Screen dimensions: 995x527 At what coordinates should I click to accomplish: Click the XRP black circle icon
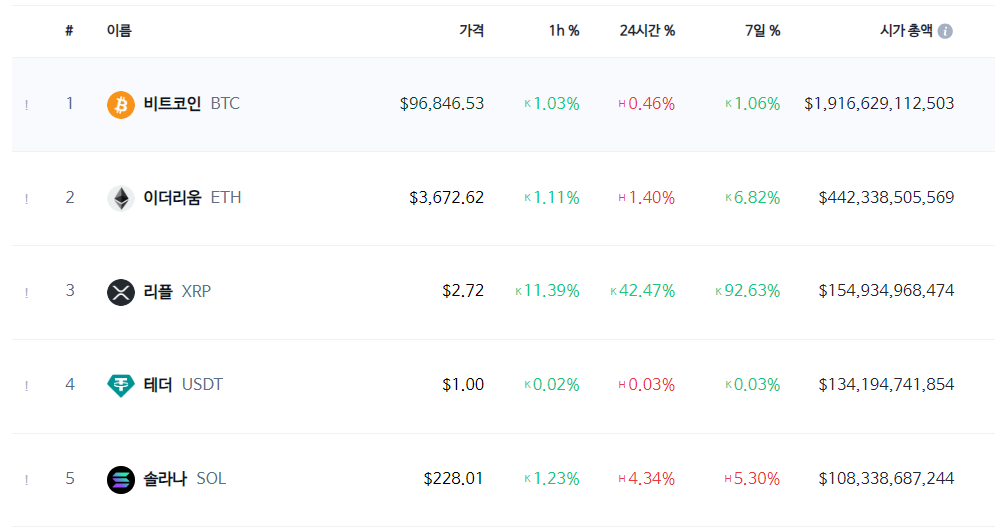121,292
